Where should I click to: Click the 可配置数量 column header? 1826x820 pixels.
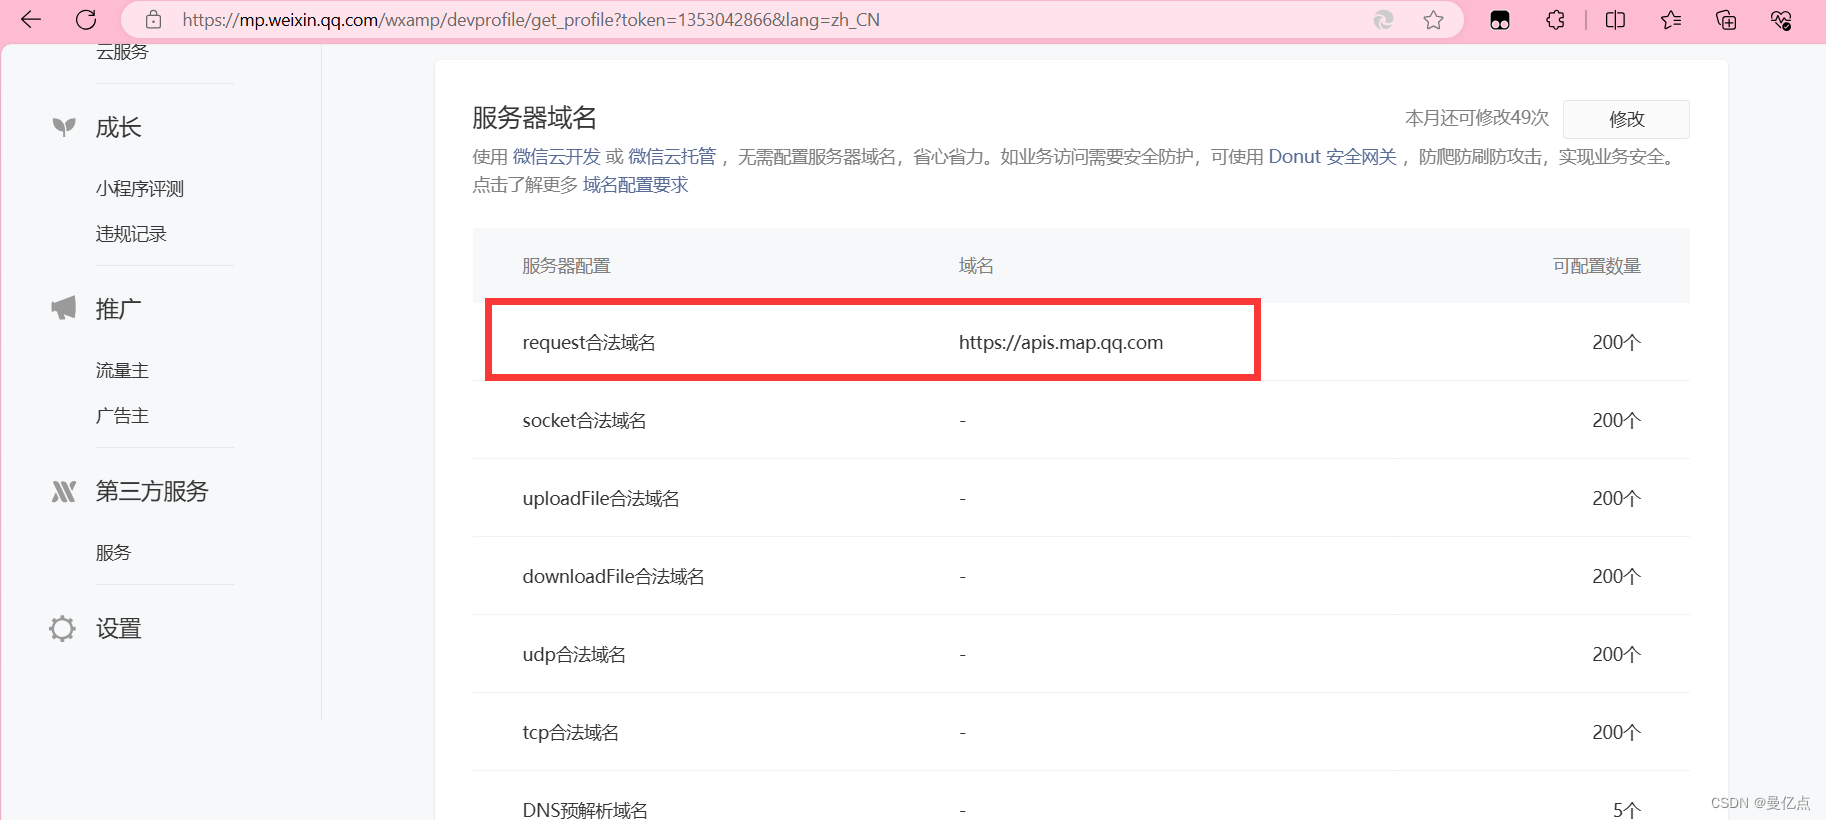click(x=1597, y=266)
